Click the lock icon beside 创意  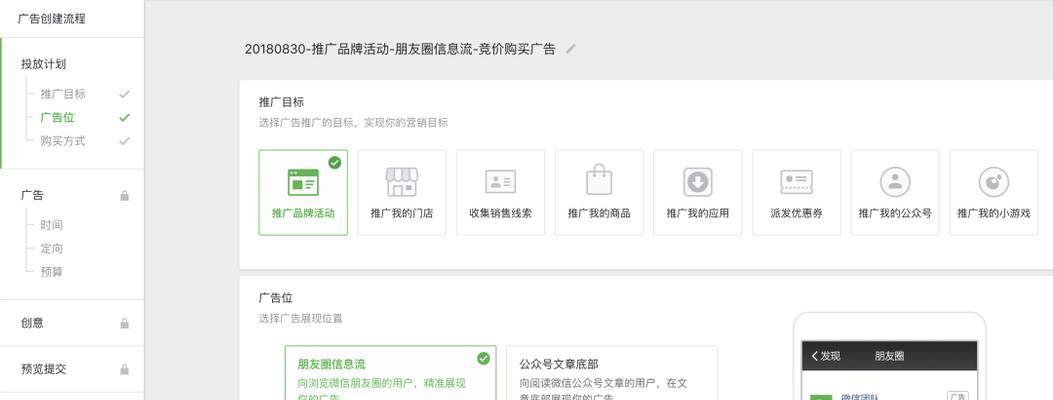click(x=124, y=323)
